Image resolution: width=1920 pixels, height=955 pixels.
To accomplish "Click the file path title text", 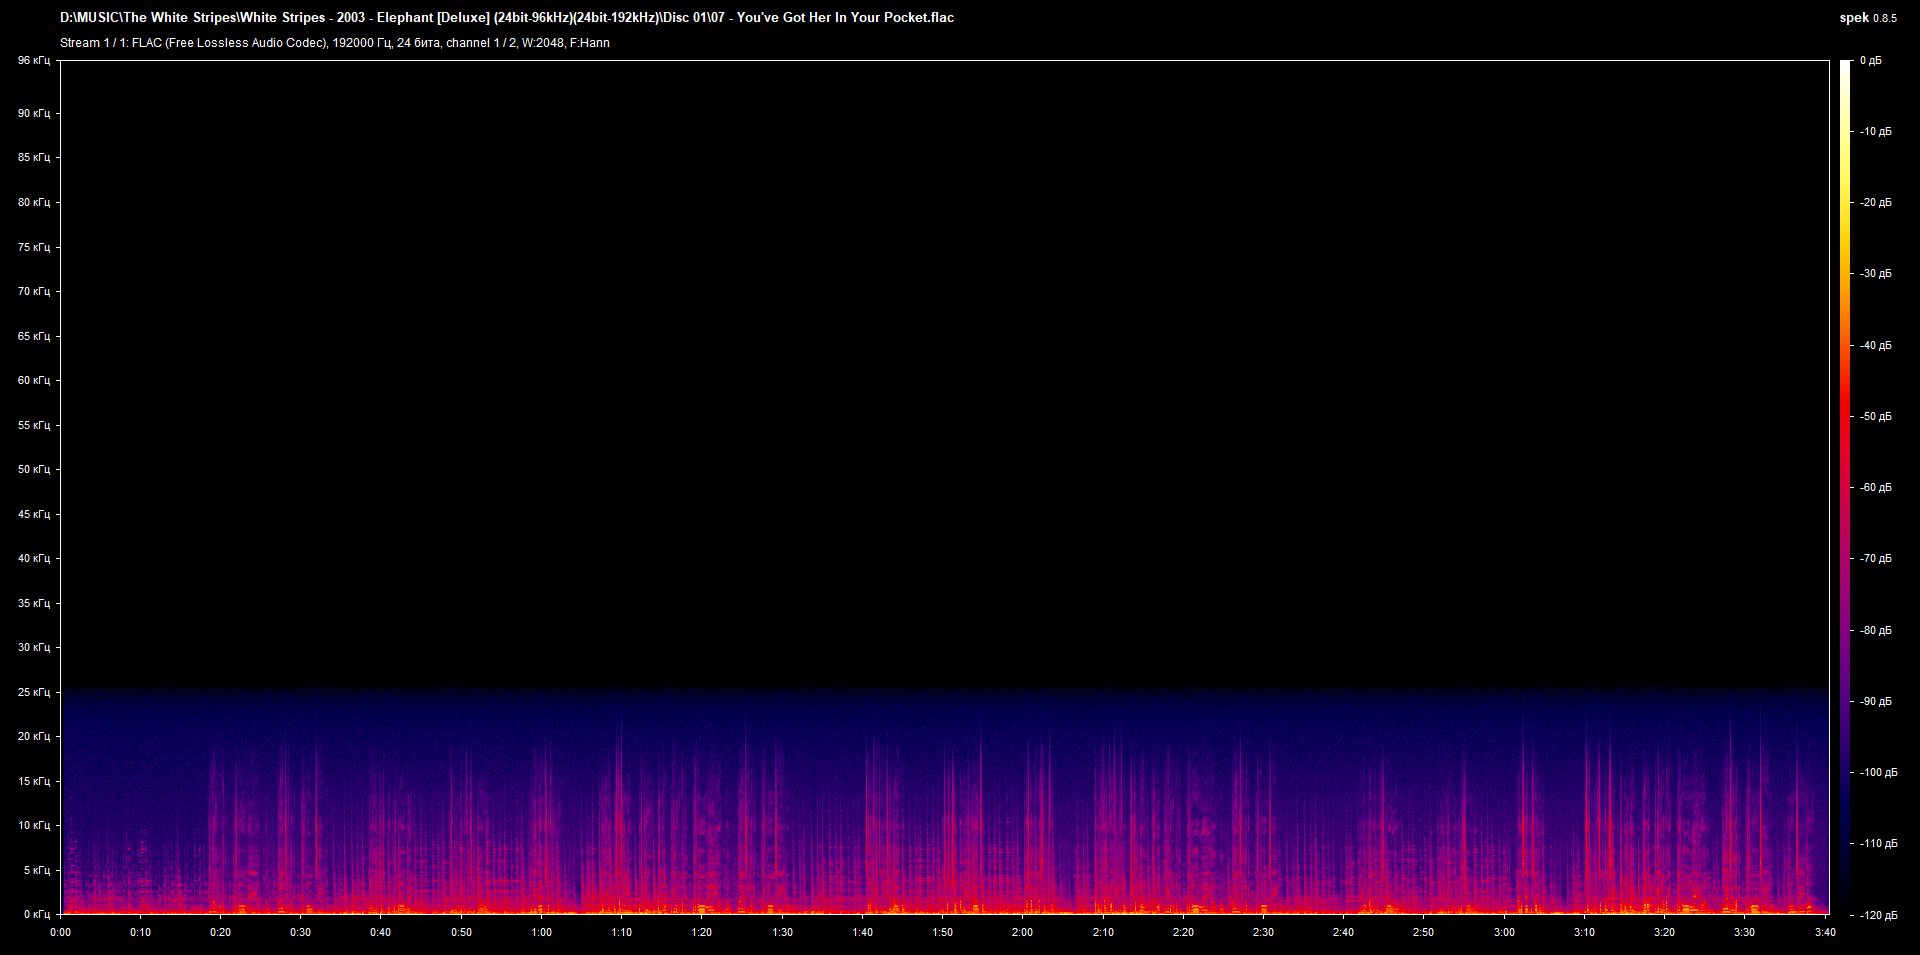I will click(x=507, y=18).
